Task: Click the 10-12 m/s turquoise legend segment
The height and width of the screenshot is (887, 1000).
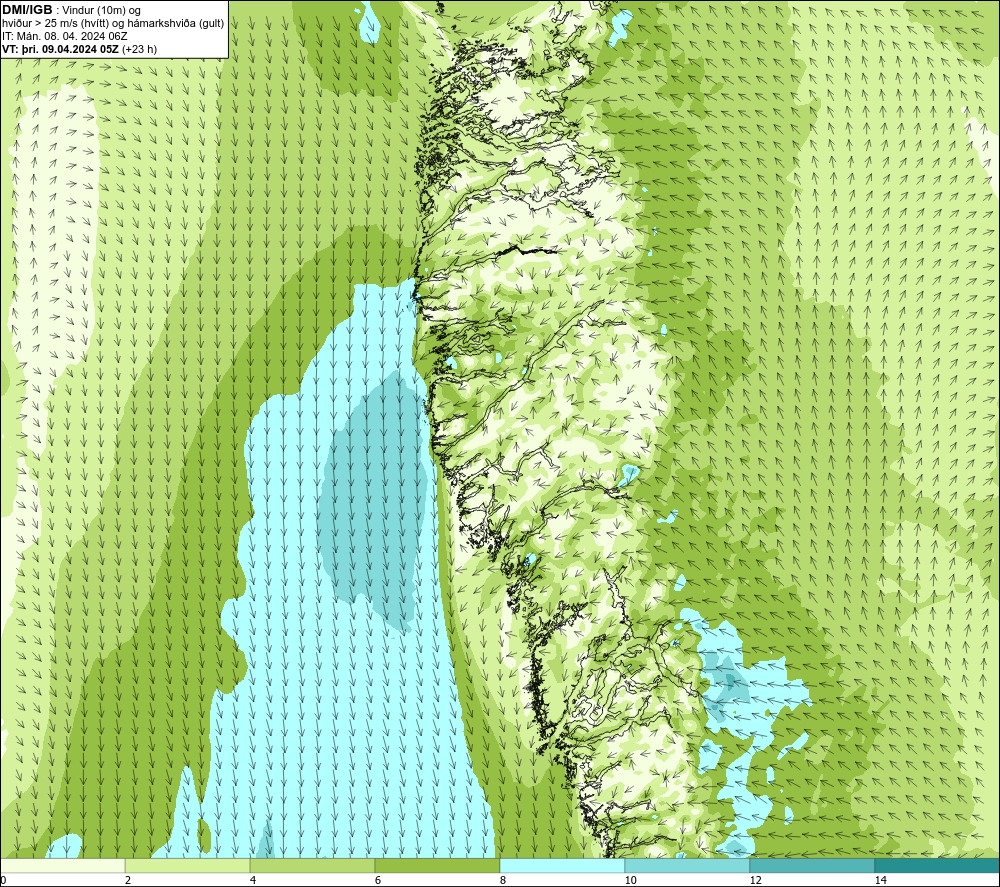Action: [688, 865]
